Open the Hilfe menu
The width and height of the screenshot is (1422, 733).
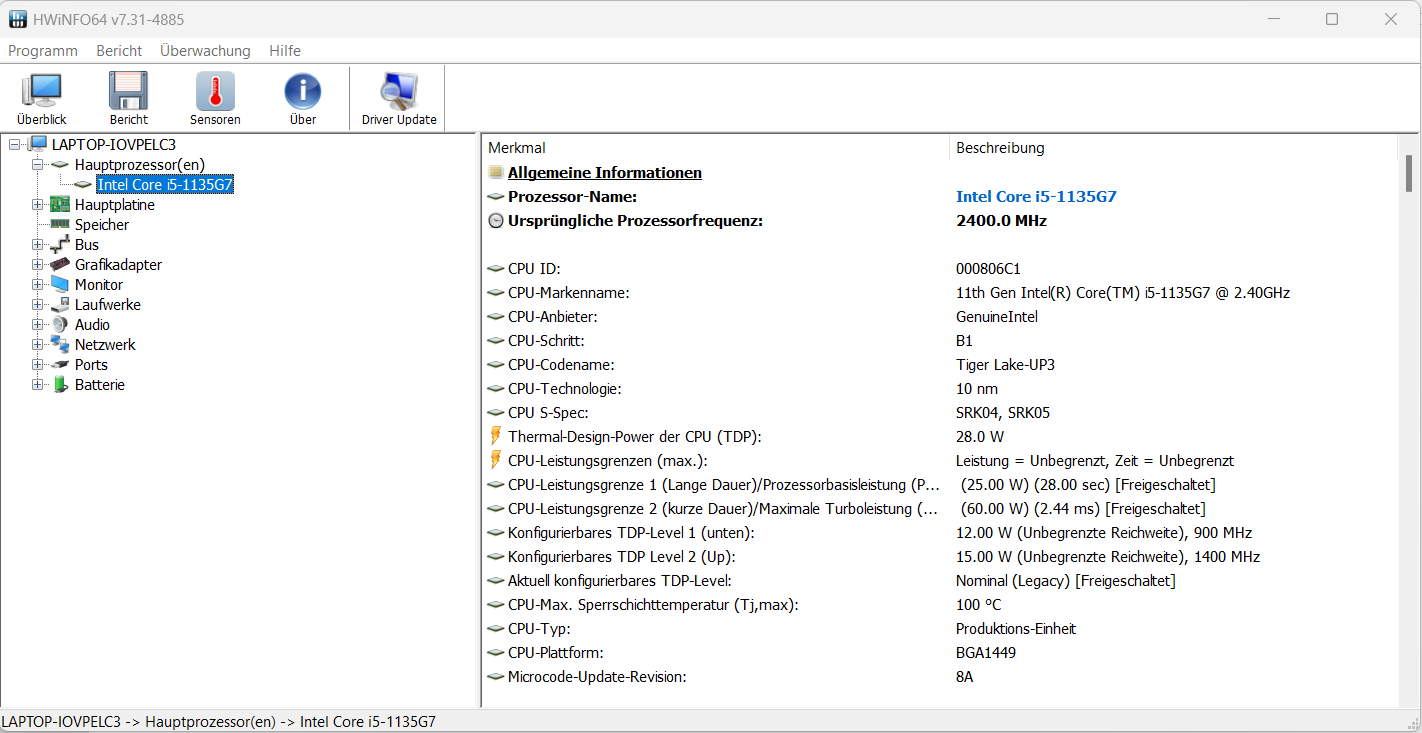285,51
